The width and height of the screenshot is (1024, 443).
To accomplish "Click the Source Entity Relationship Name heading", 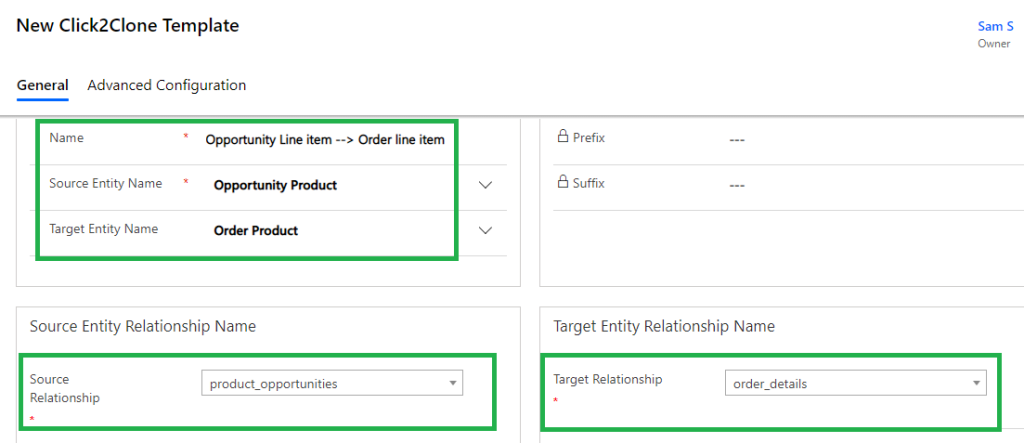I will [x=143, y=326].
